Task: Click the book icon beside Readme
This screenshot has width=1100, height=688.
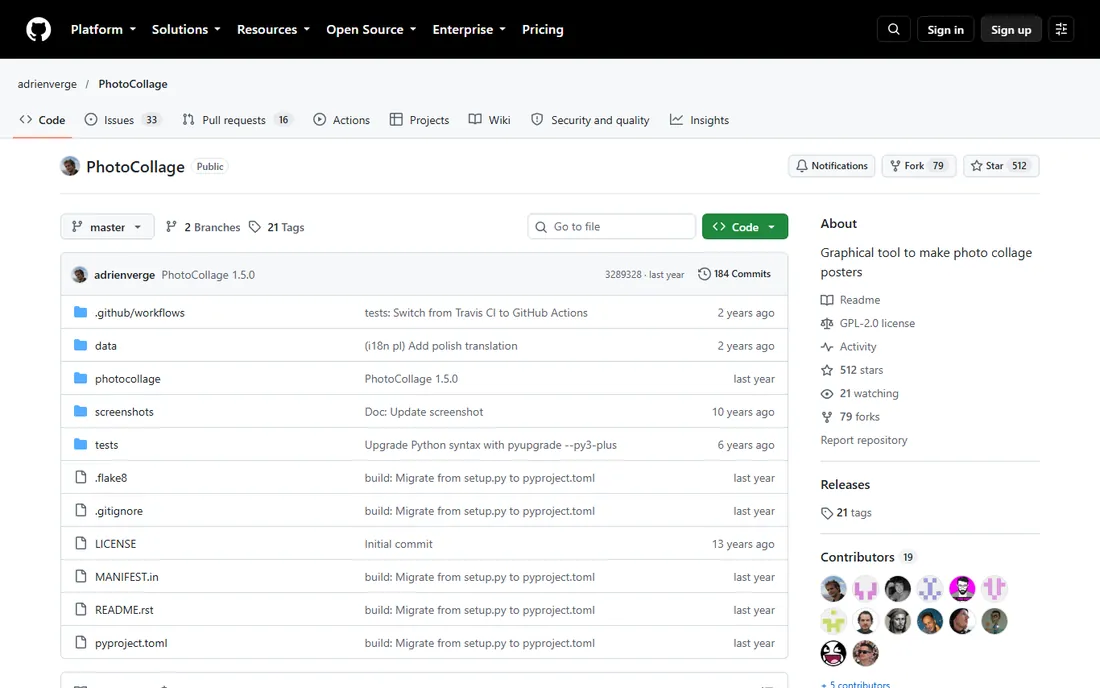Action: point(827,299)
